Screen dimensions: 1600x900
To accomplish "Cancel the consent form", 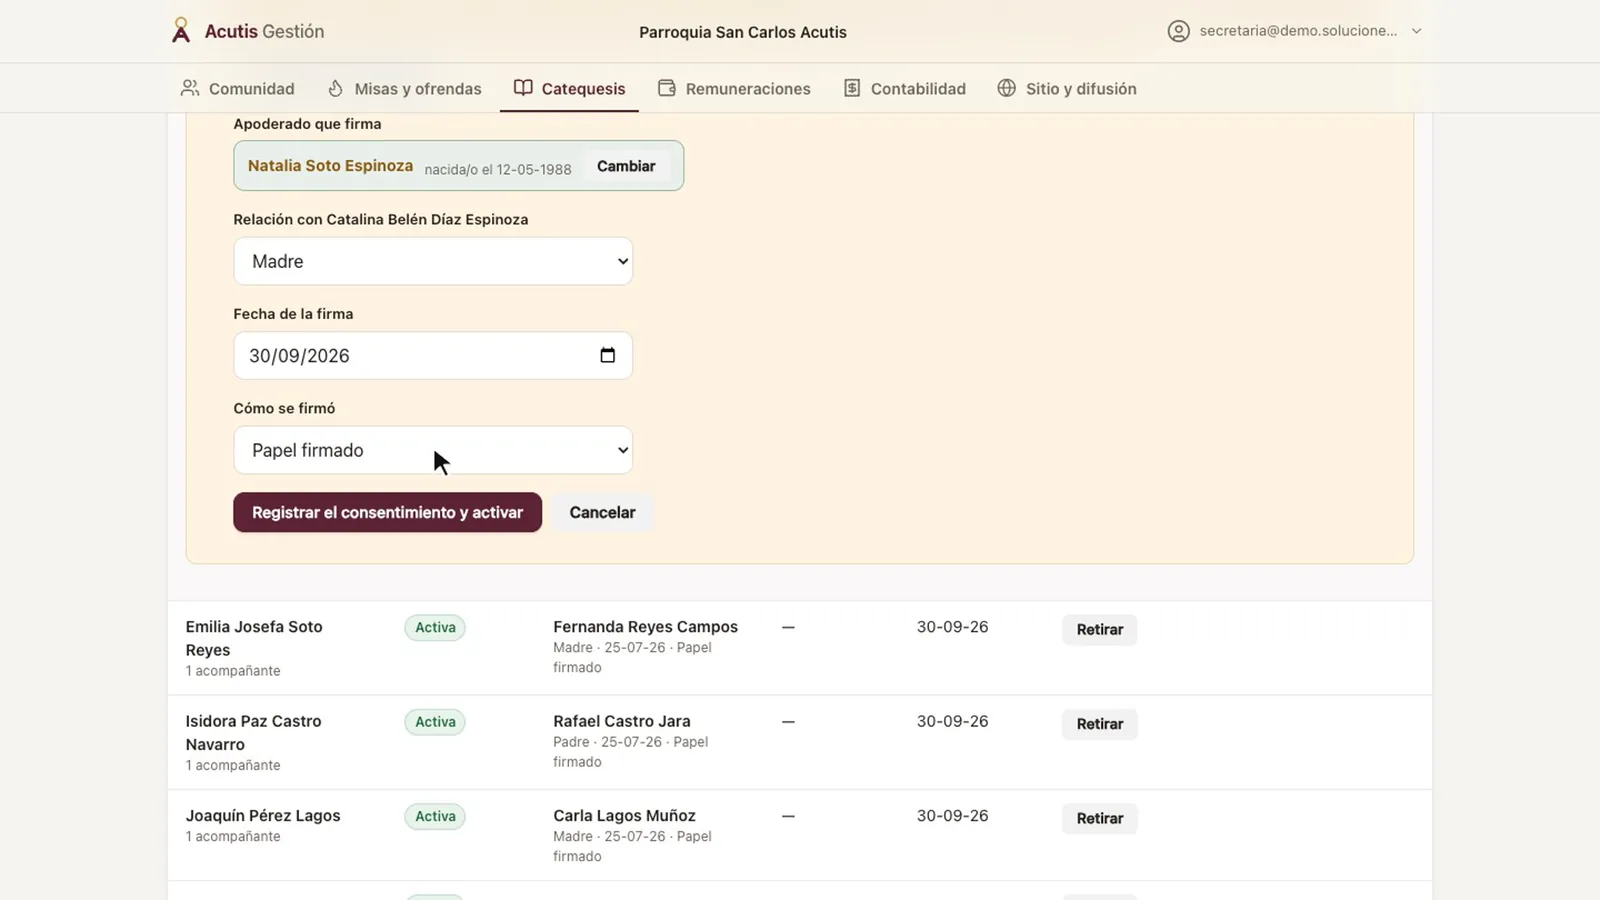I will click(x=602, y=512).
